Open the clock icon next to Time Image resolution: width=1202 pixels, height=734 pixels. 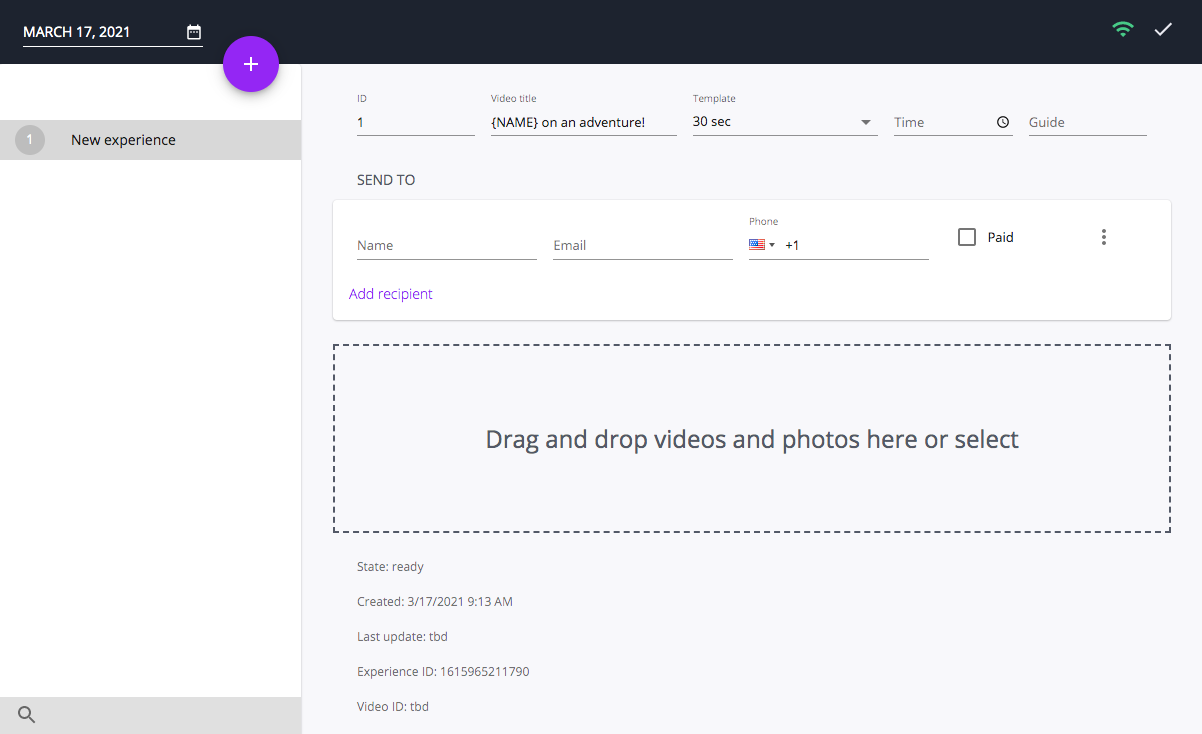1001,121
